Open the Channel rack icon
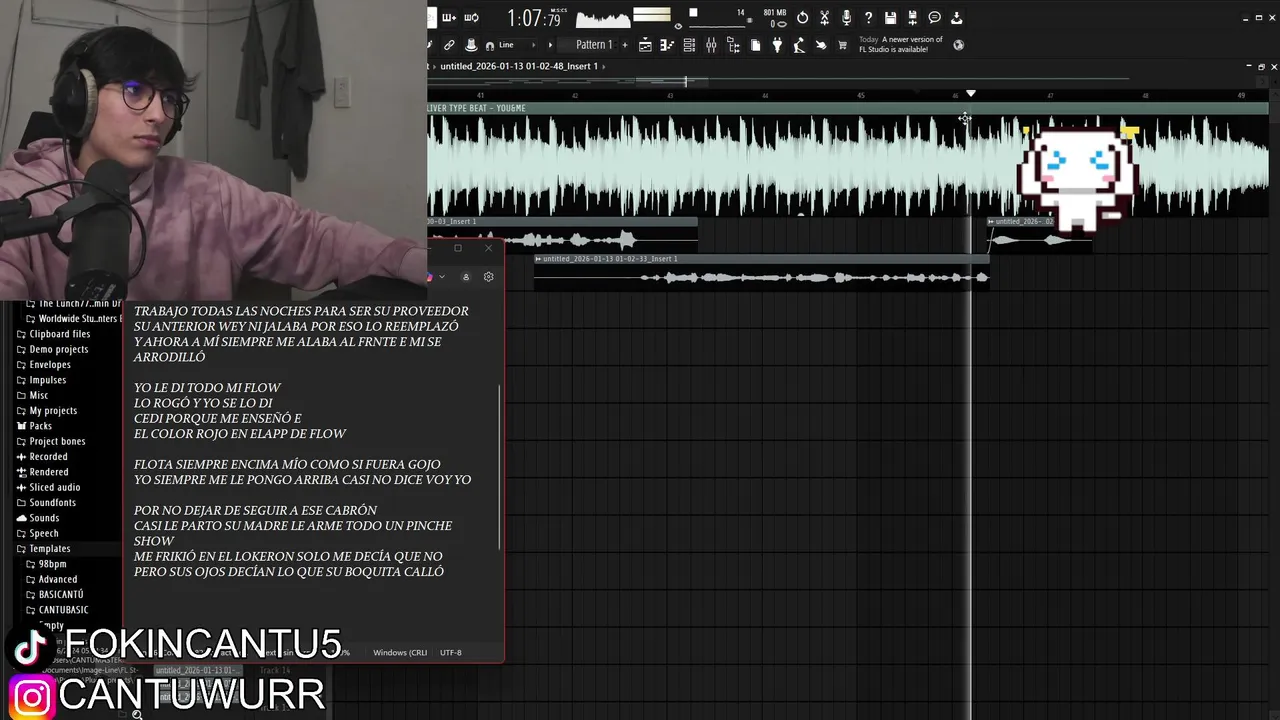This screenshot has width=1280, height=720. pyautogui.click(x=689, y=45)
